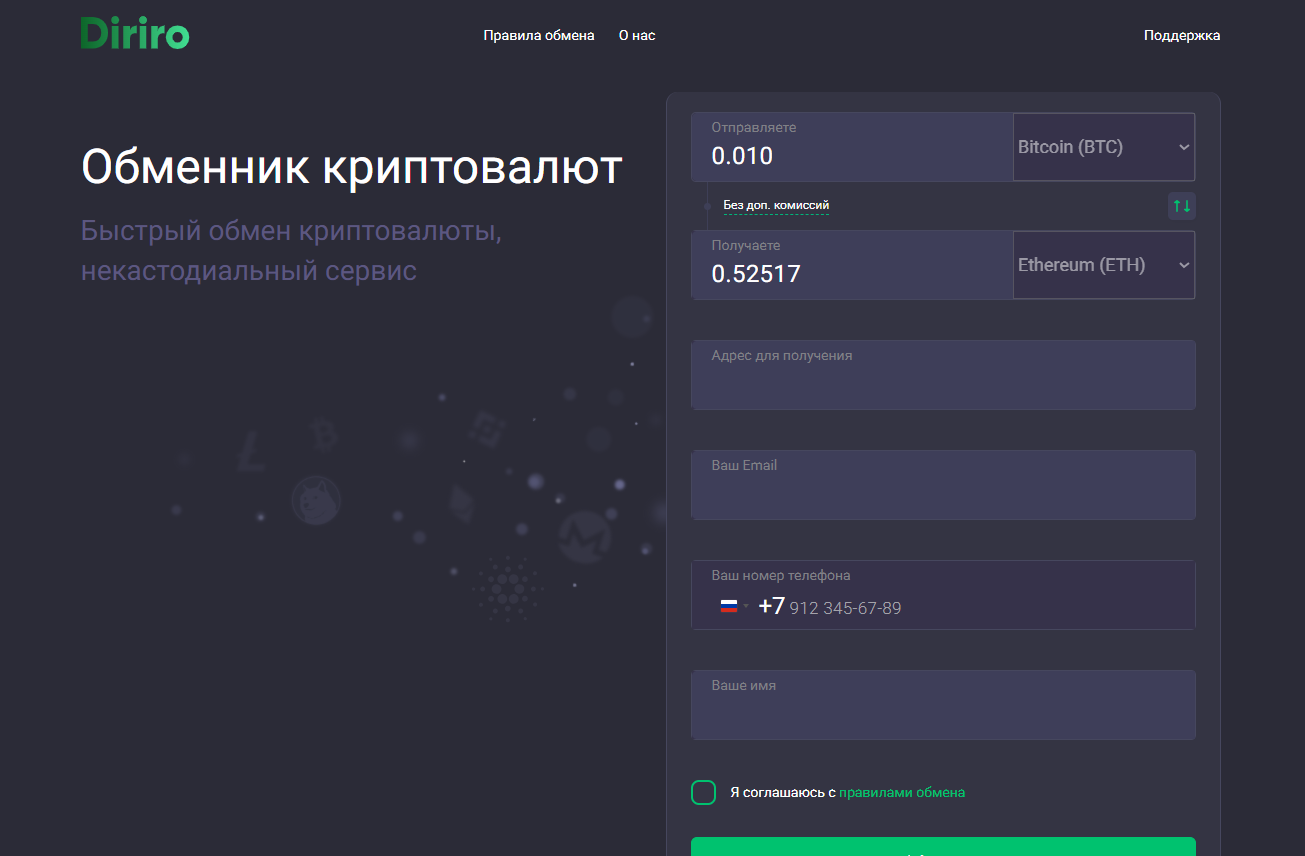
Task: Select the Ваш Email input
Action: click(942, 494)
